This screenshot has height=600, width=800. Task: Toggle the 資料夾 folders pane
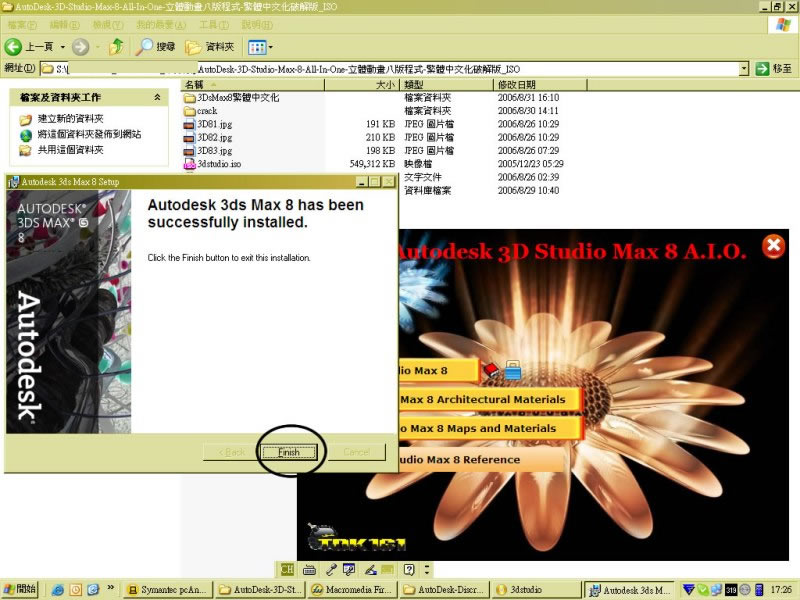pyautogui.click(x=210, y=47)
